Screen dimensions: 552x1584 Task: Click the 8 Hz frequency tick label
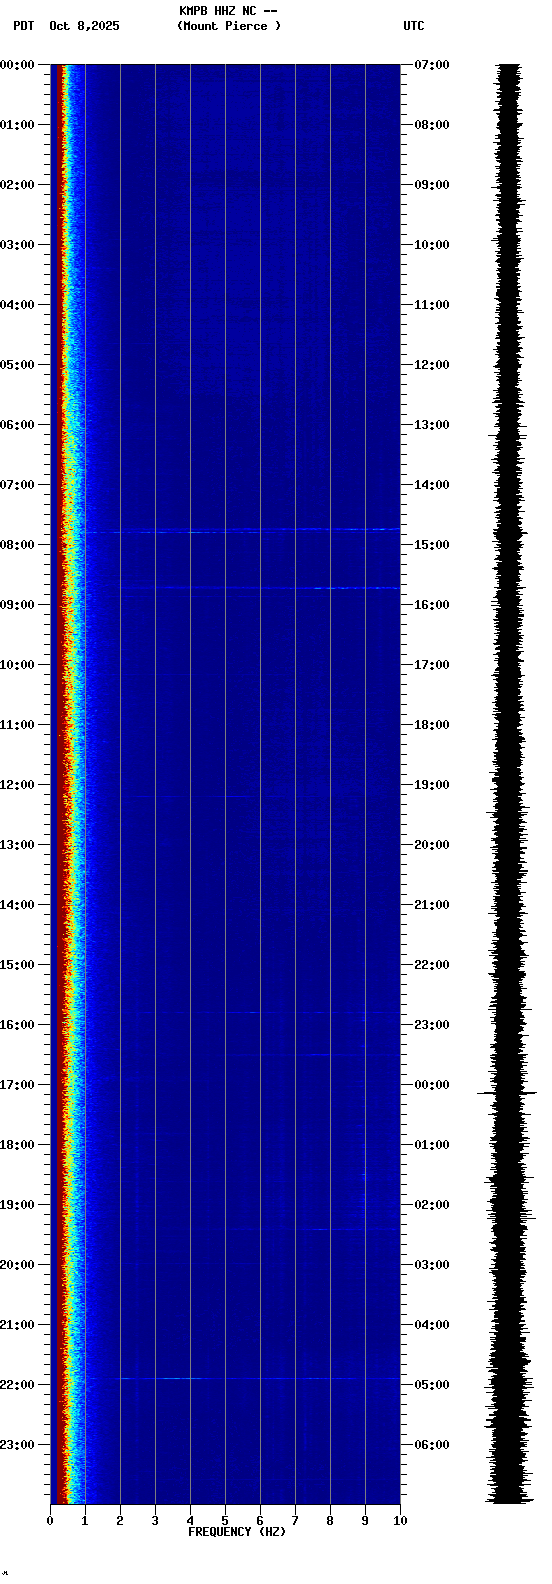click(330, 1521)
